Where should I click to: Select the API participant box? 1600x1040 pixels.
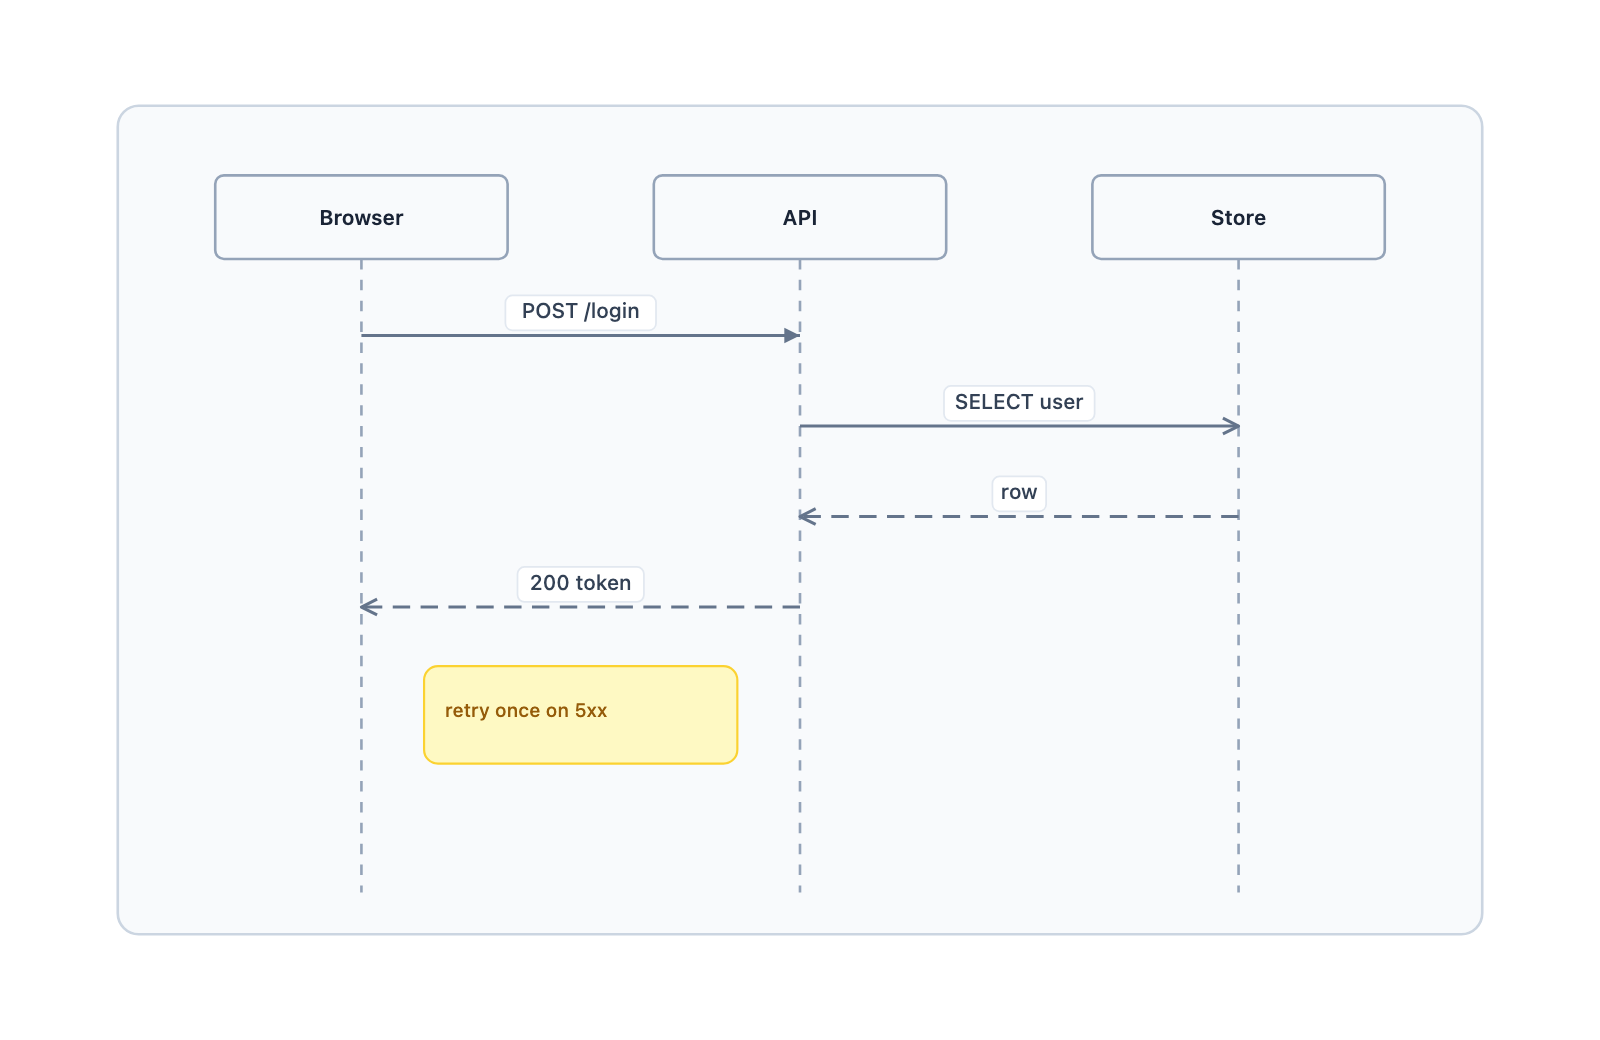point(800,217)
